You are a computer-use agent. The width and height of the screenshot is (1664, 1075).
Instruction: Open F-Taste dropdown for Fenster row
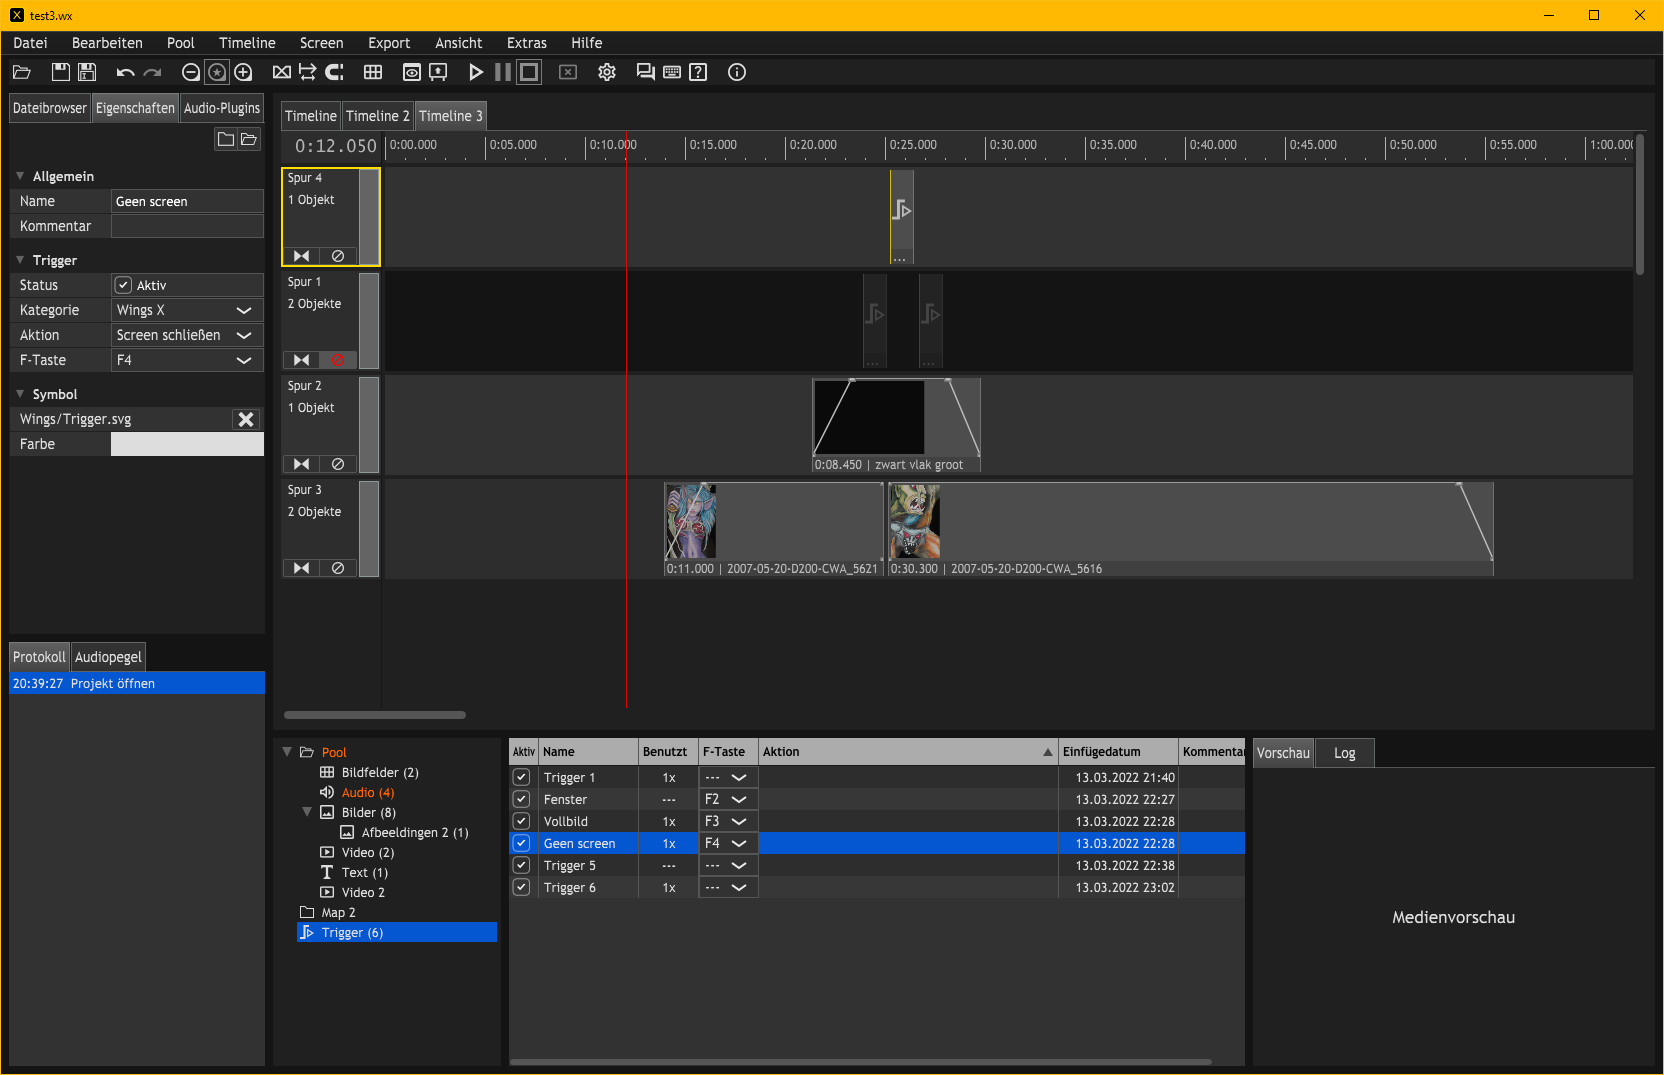click(x=728, y=799)
